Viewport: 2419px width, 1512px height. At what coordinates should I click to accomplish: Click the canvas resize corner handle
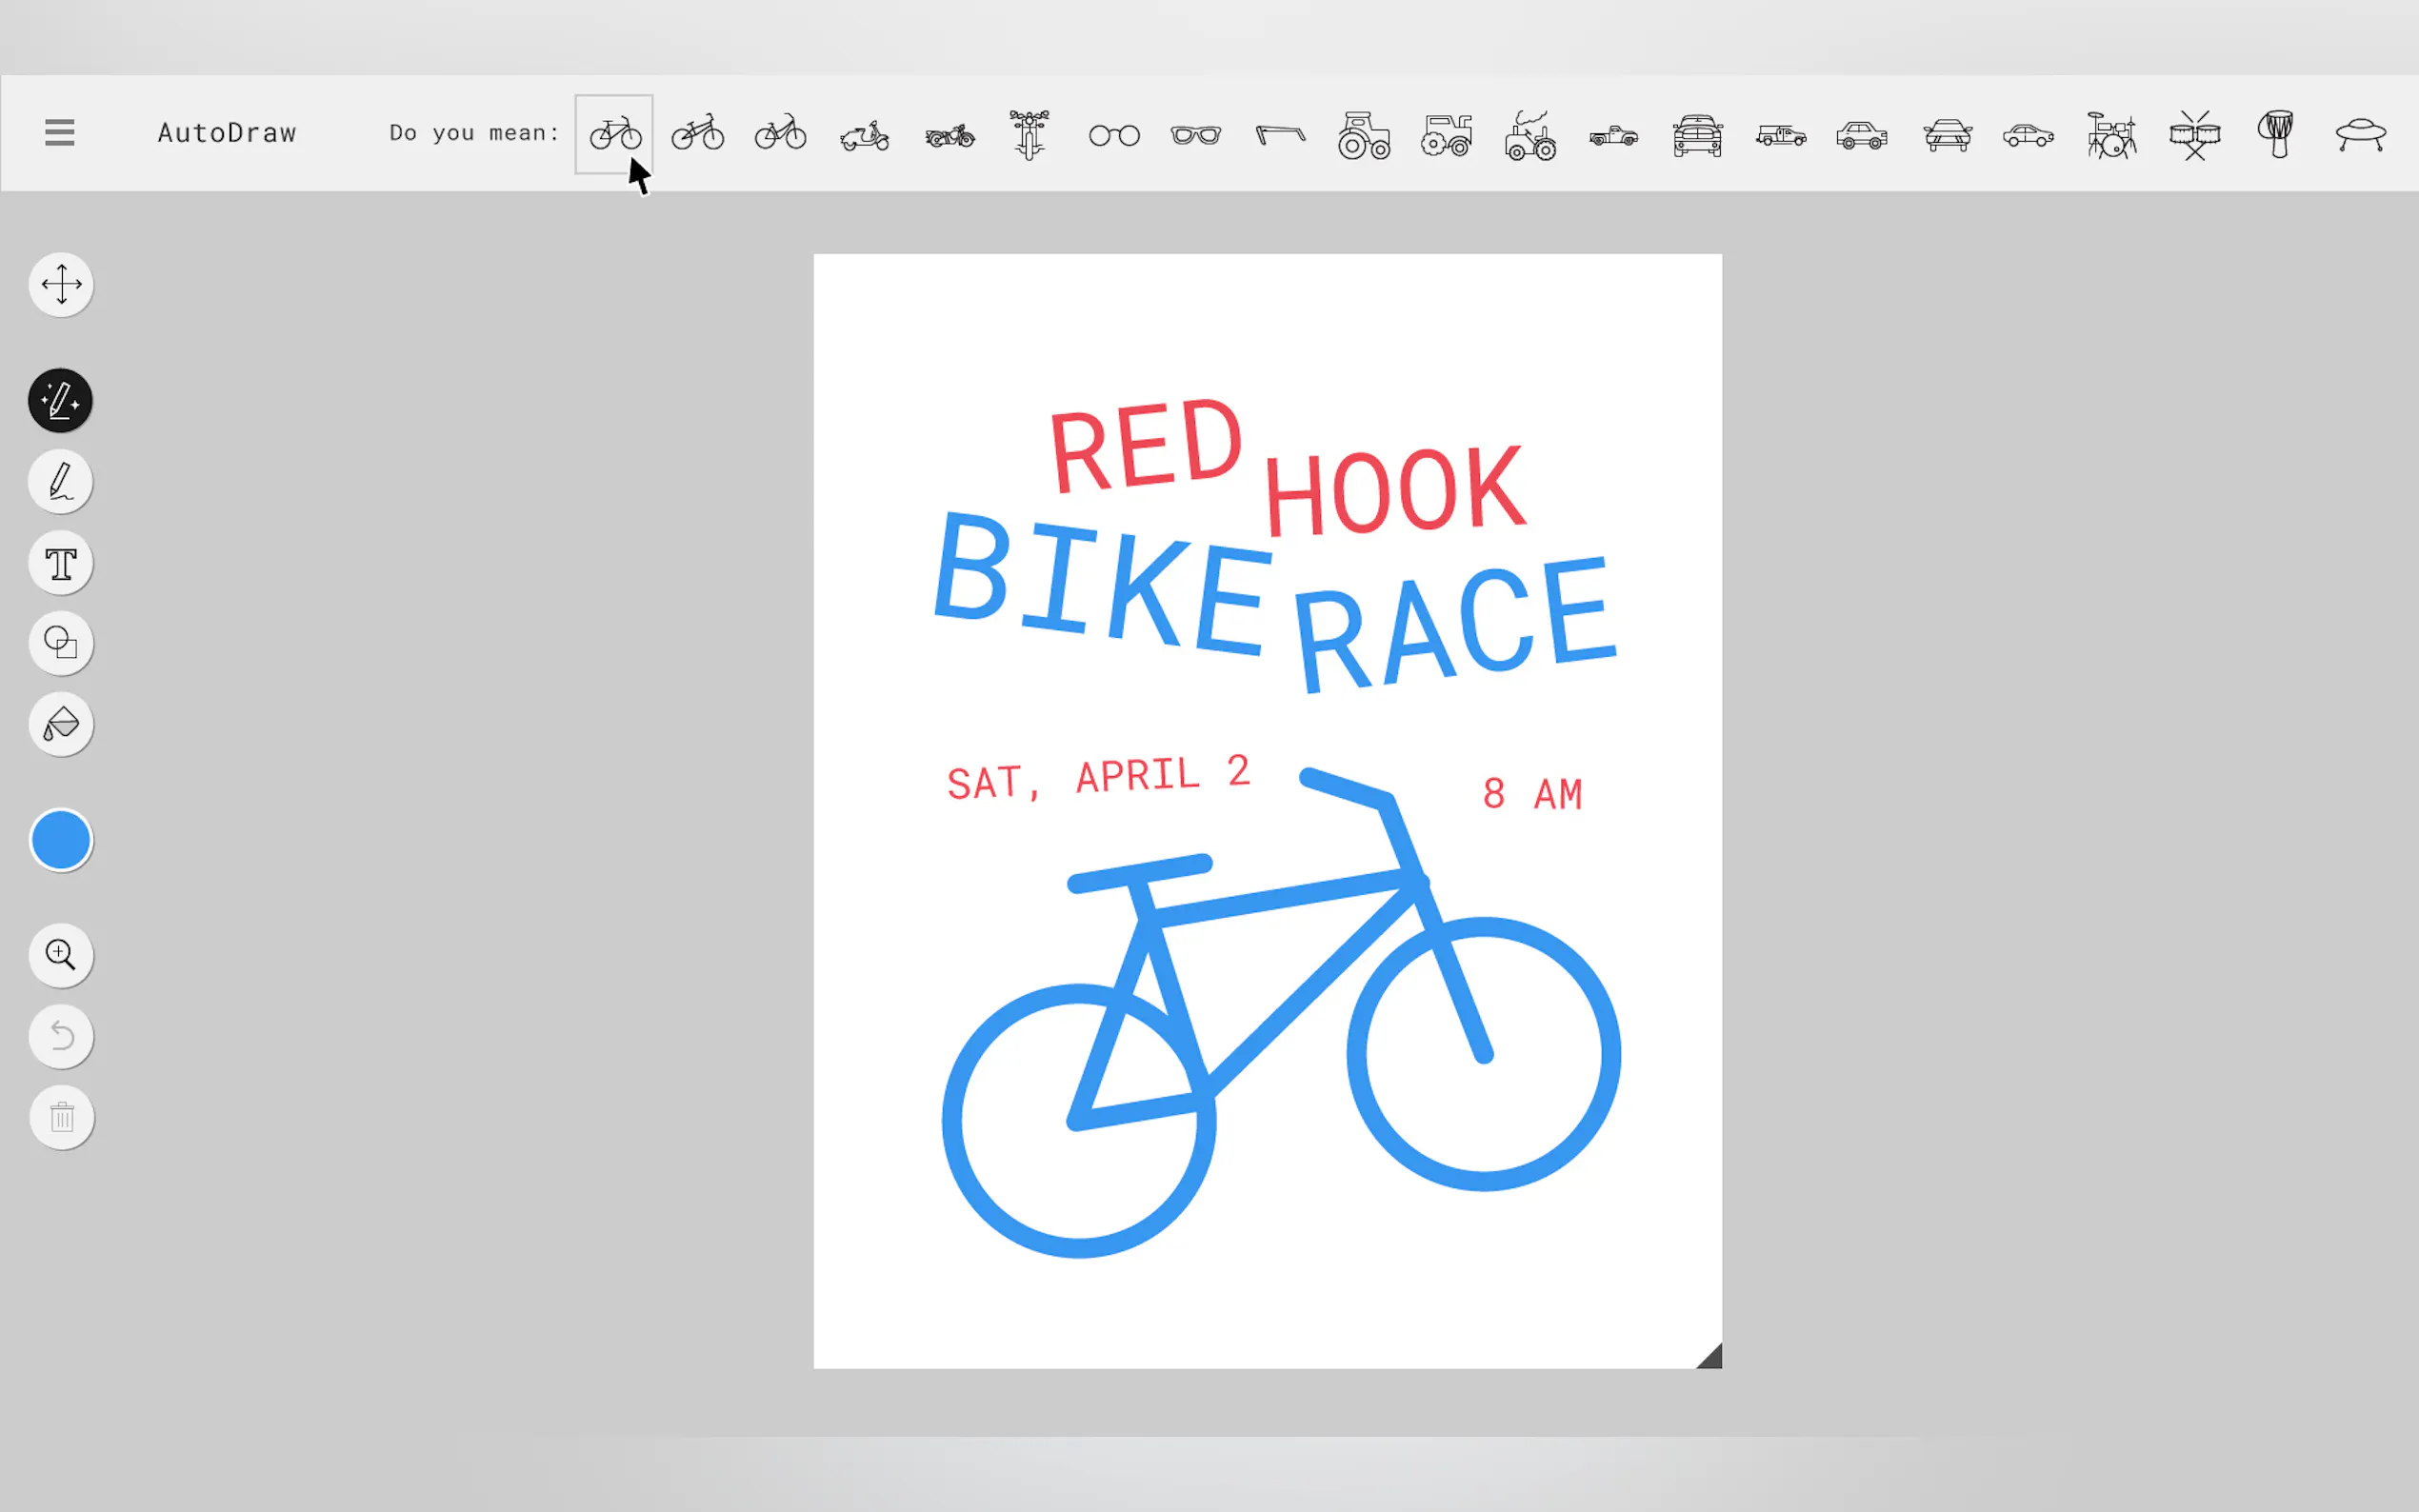coord(1711,1358)
